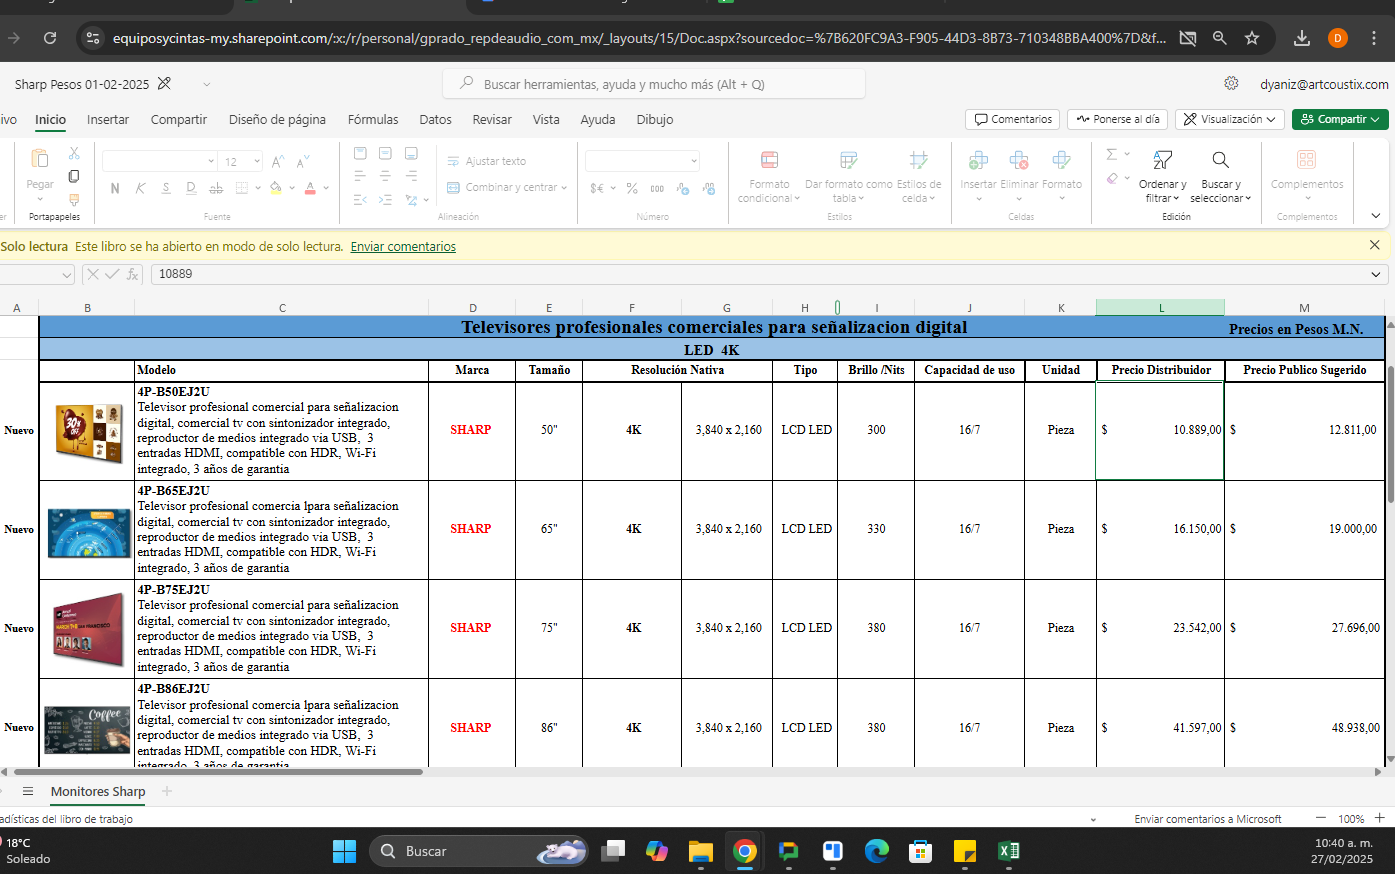Click the align middle vertically icon
The image size is (1395, 874).
point(385,153)
